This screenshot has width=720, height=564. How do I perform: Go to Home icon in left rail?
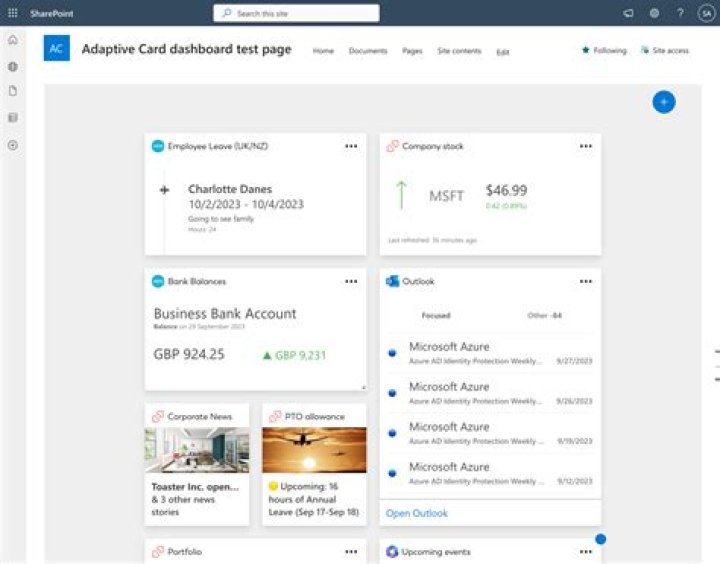(x=13, y=40)
